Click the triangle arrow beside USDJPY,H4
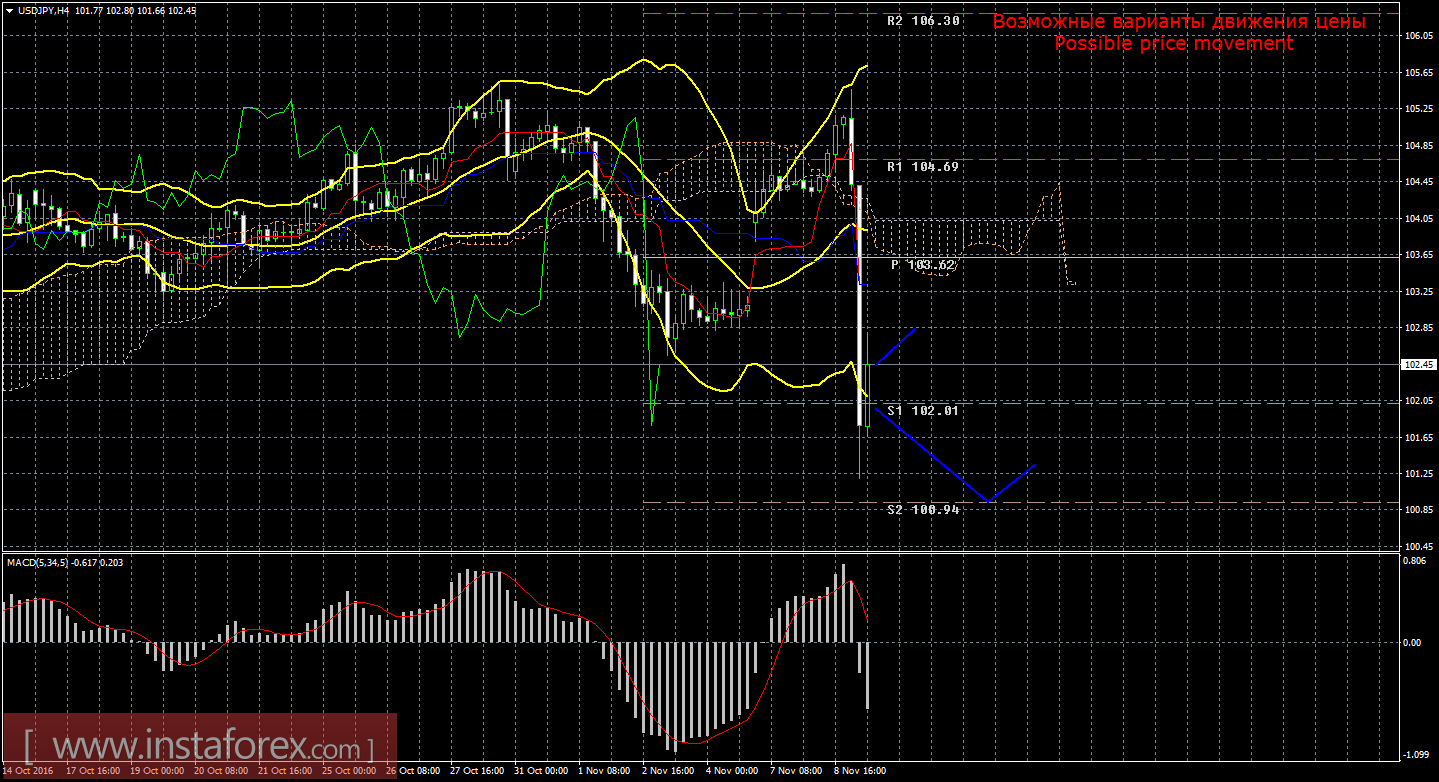This screenshot has width=1439, height=782. coord(8,9)
